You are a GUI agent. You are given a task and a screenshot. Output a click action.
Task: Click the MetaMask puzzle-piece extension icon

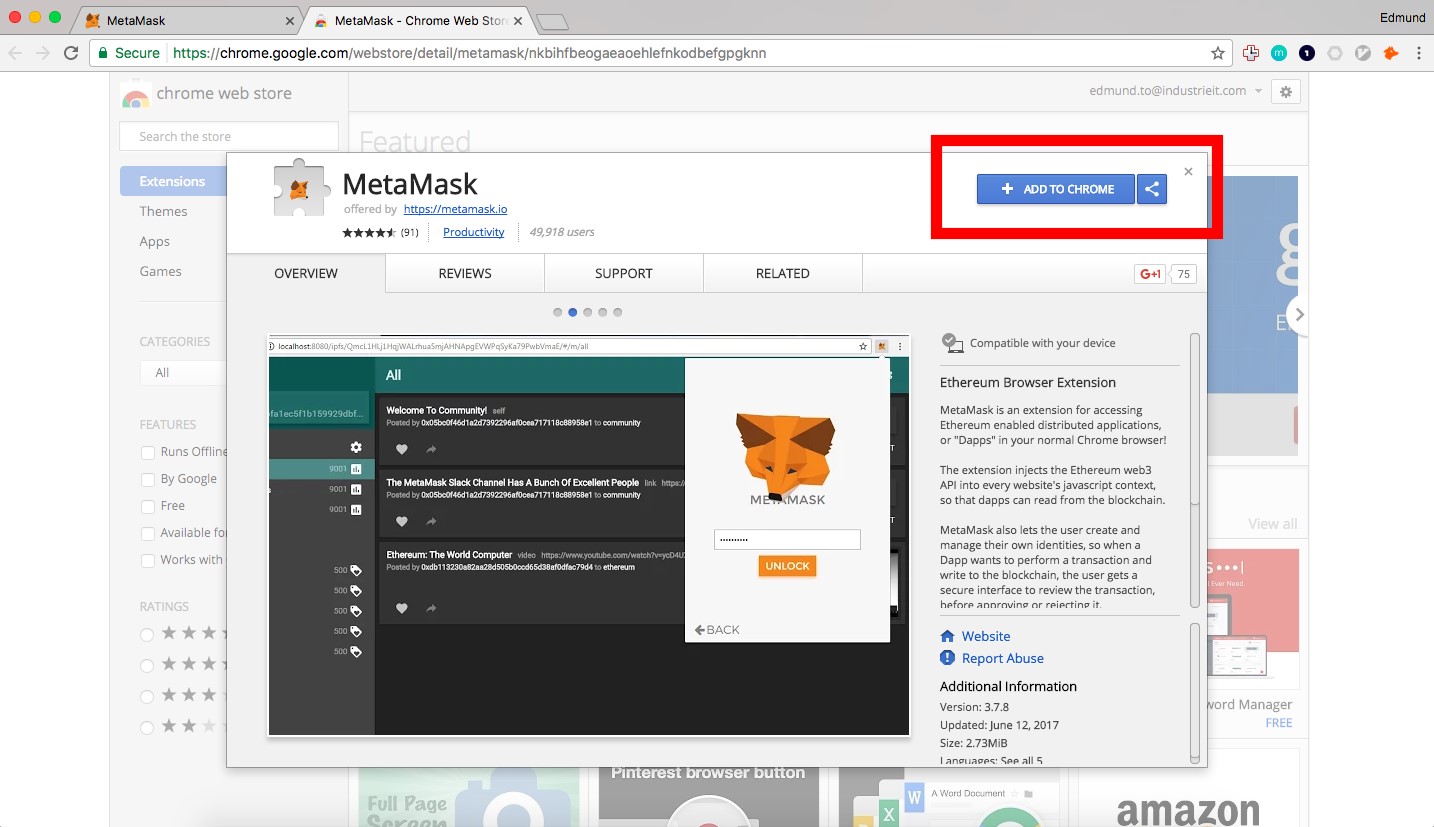299,189
